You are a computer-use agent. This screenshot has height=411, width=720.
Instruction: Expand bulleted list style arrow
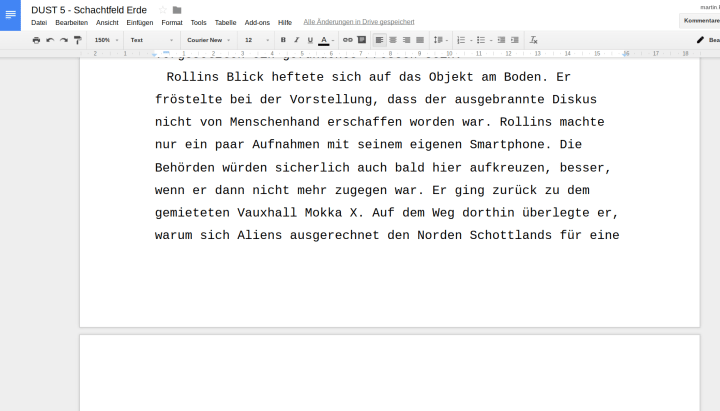coord(491,40)
